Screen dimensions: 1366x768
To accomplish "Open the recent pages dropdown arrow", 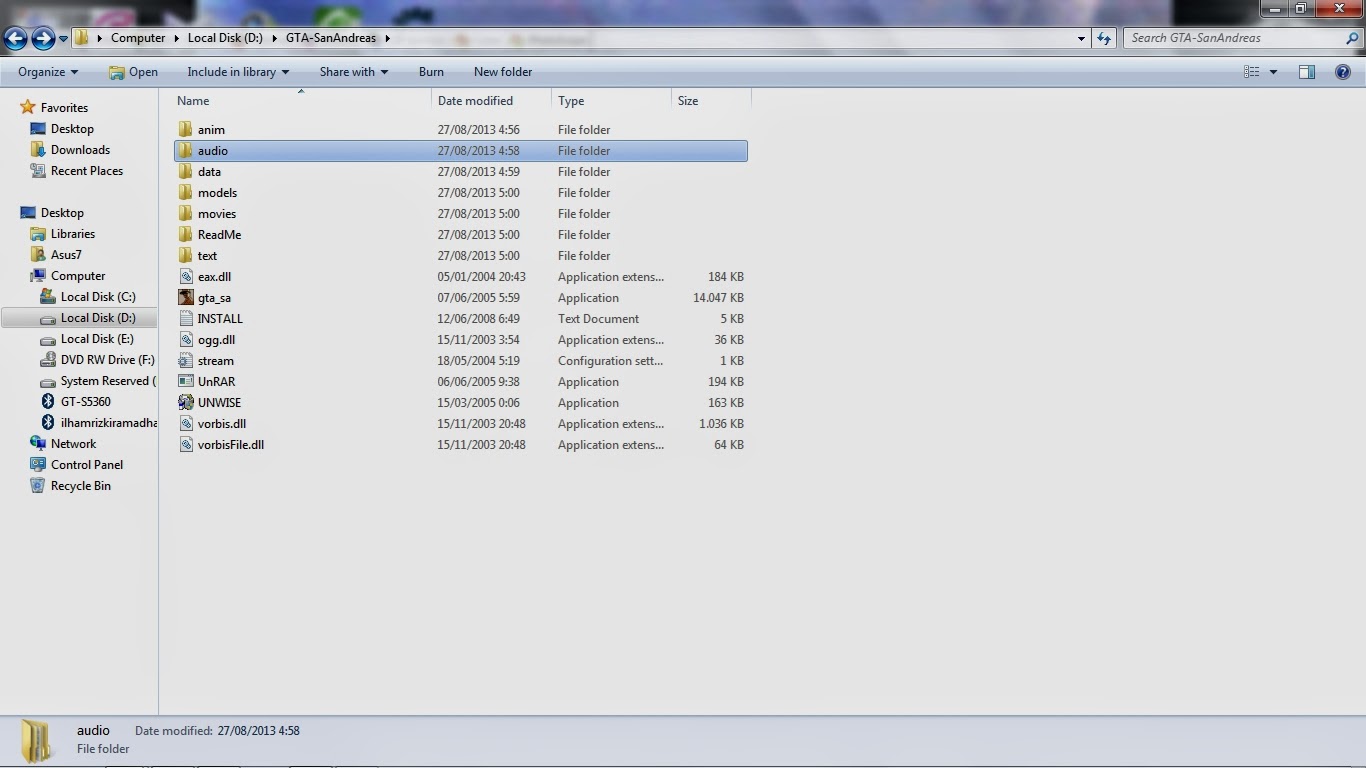I will 63,39.
